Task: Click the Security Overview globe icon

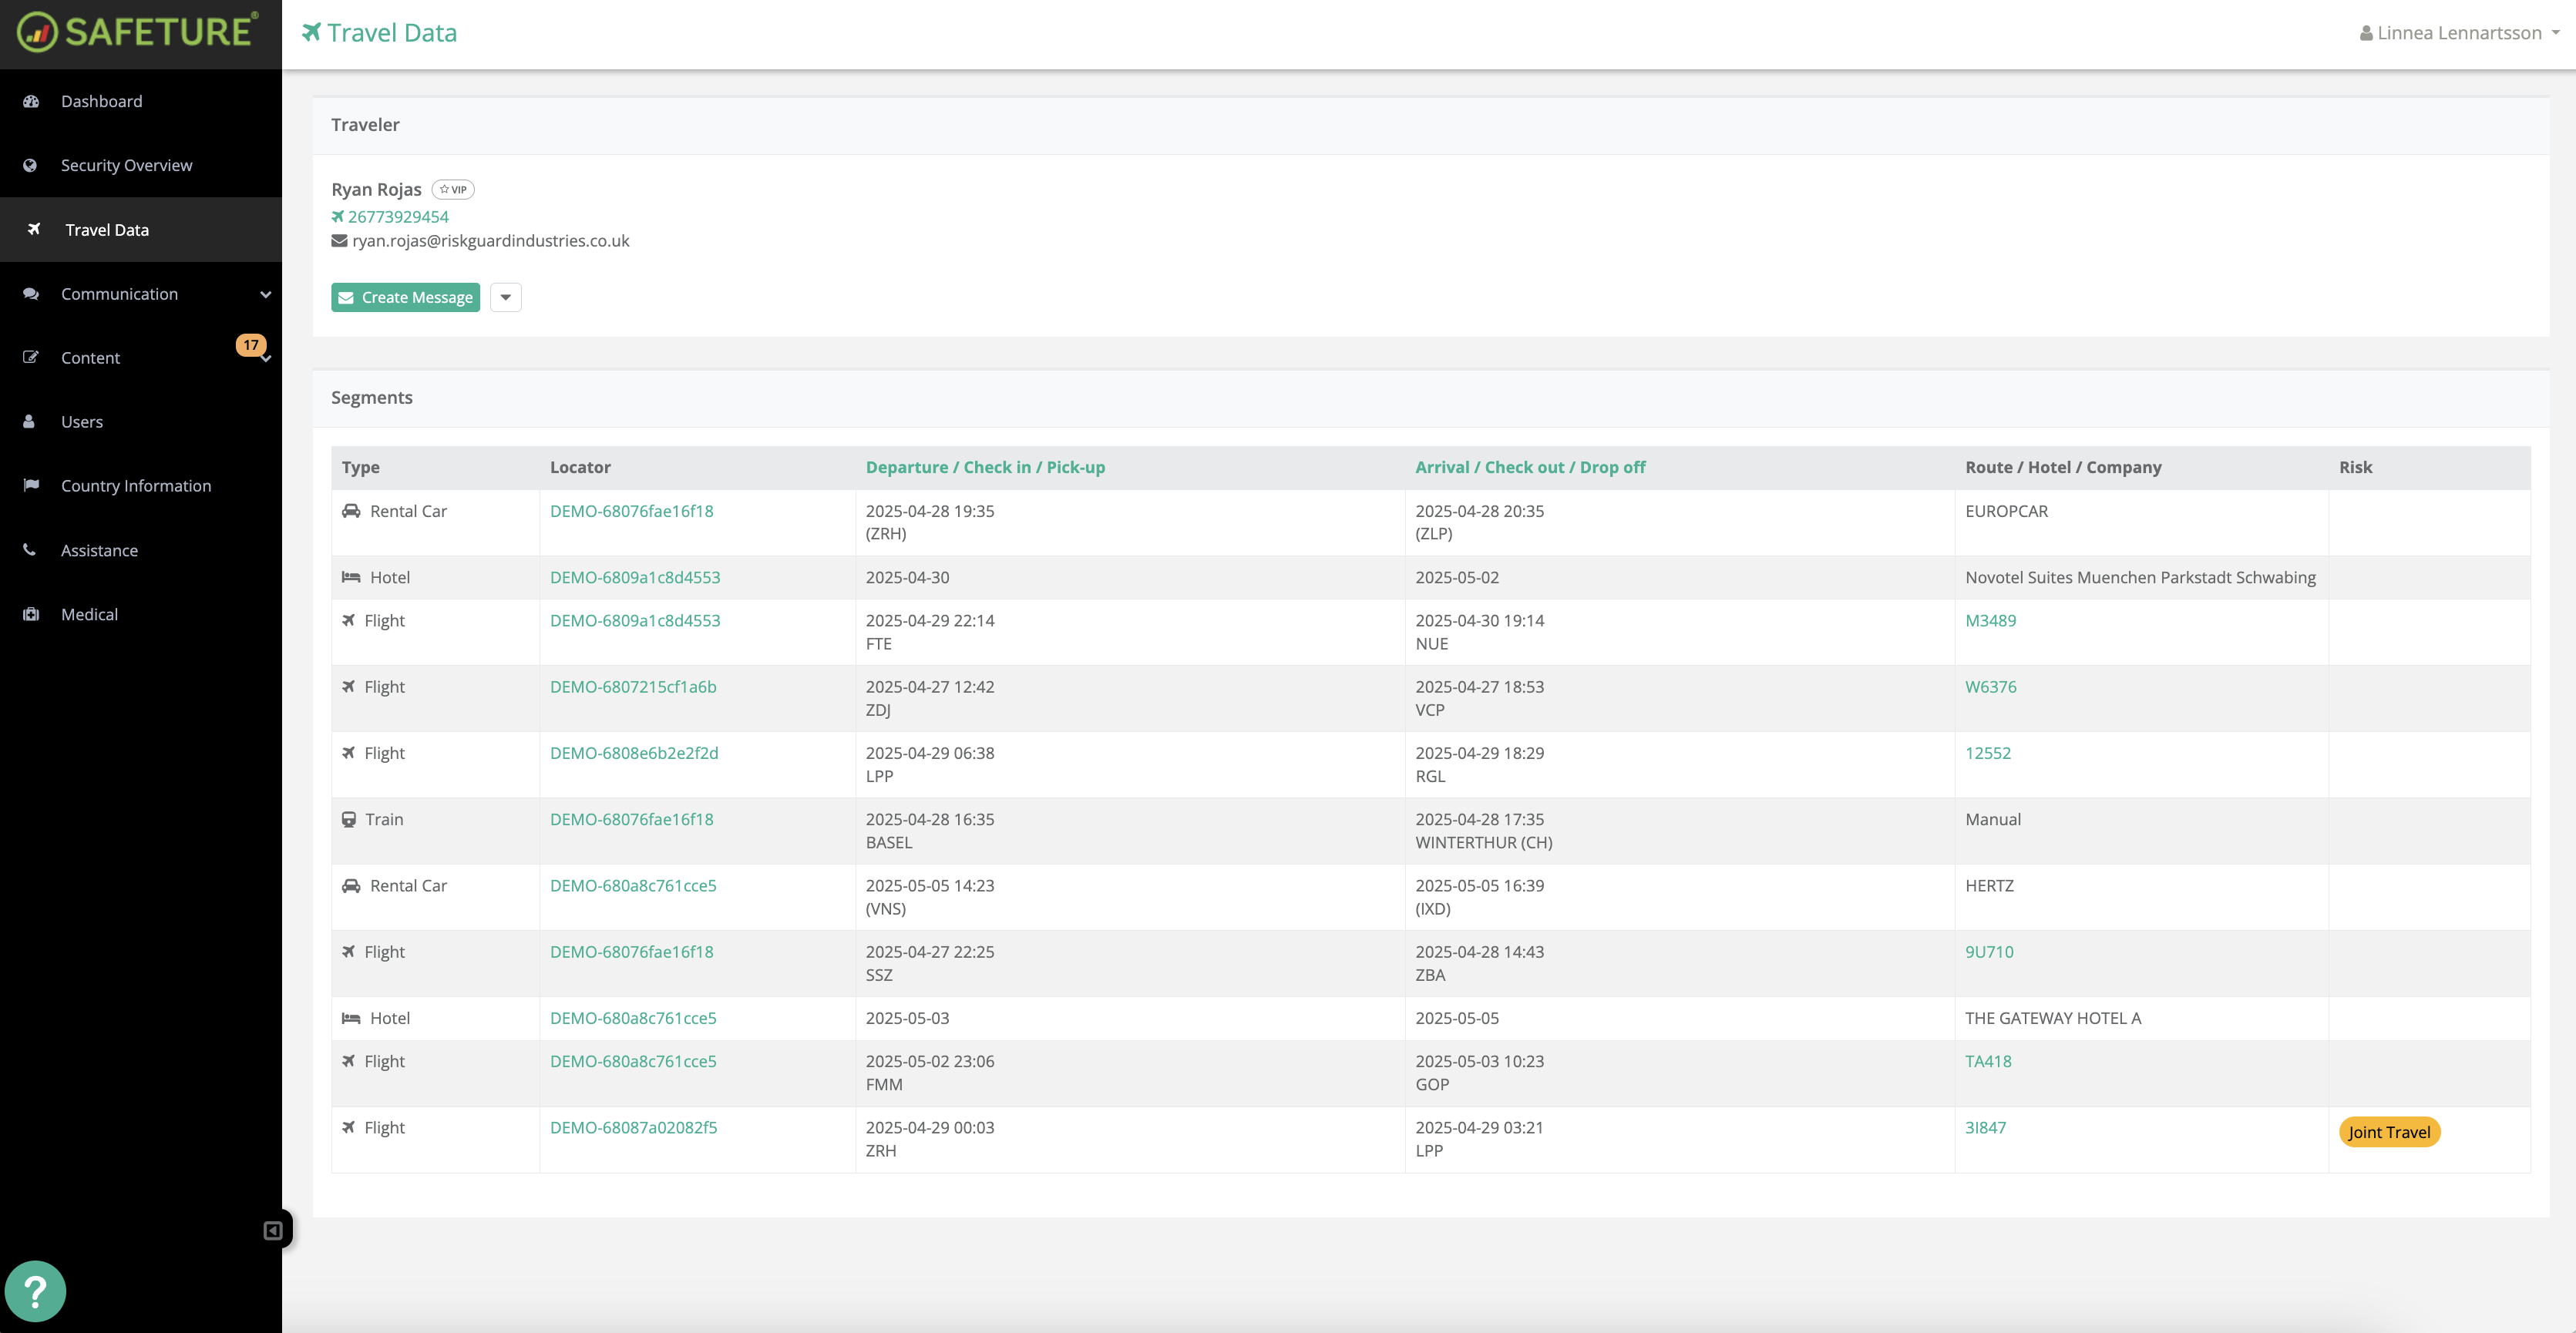Action: coord(30,165)
